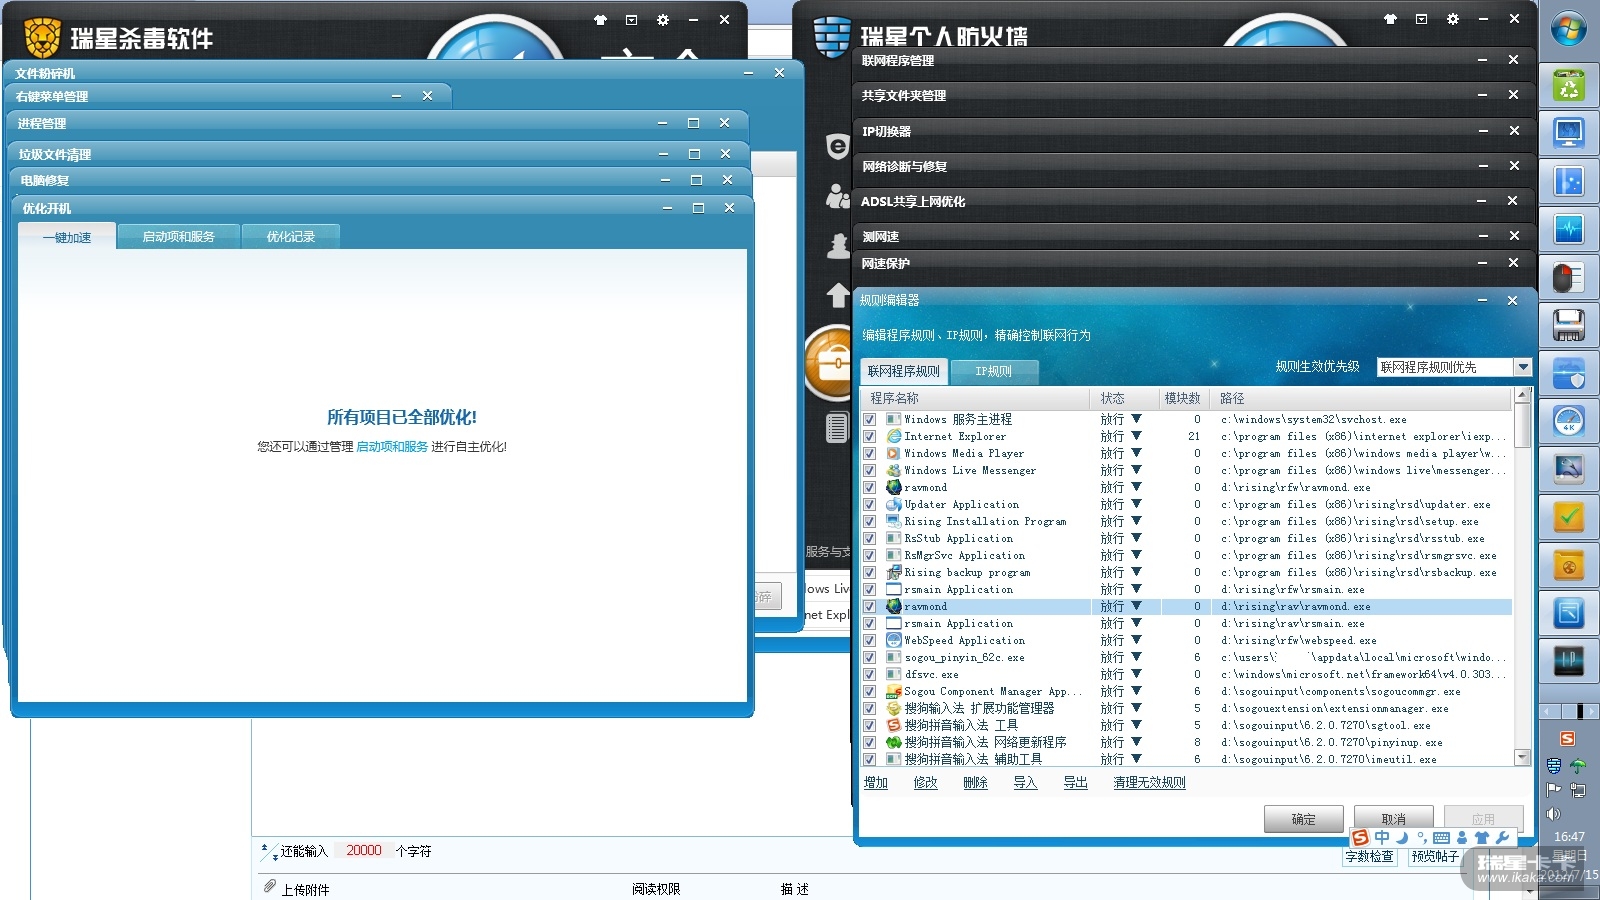This screenshot has height=900, width=1600.
Task: Switch to the 启动项和服务 tab
Action: tap(178, 237)
